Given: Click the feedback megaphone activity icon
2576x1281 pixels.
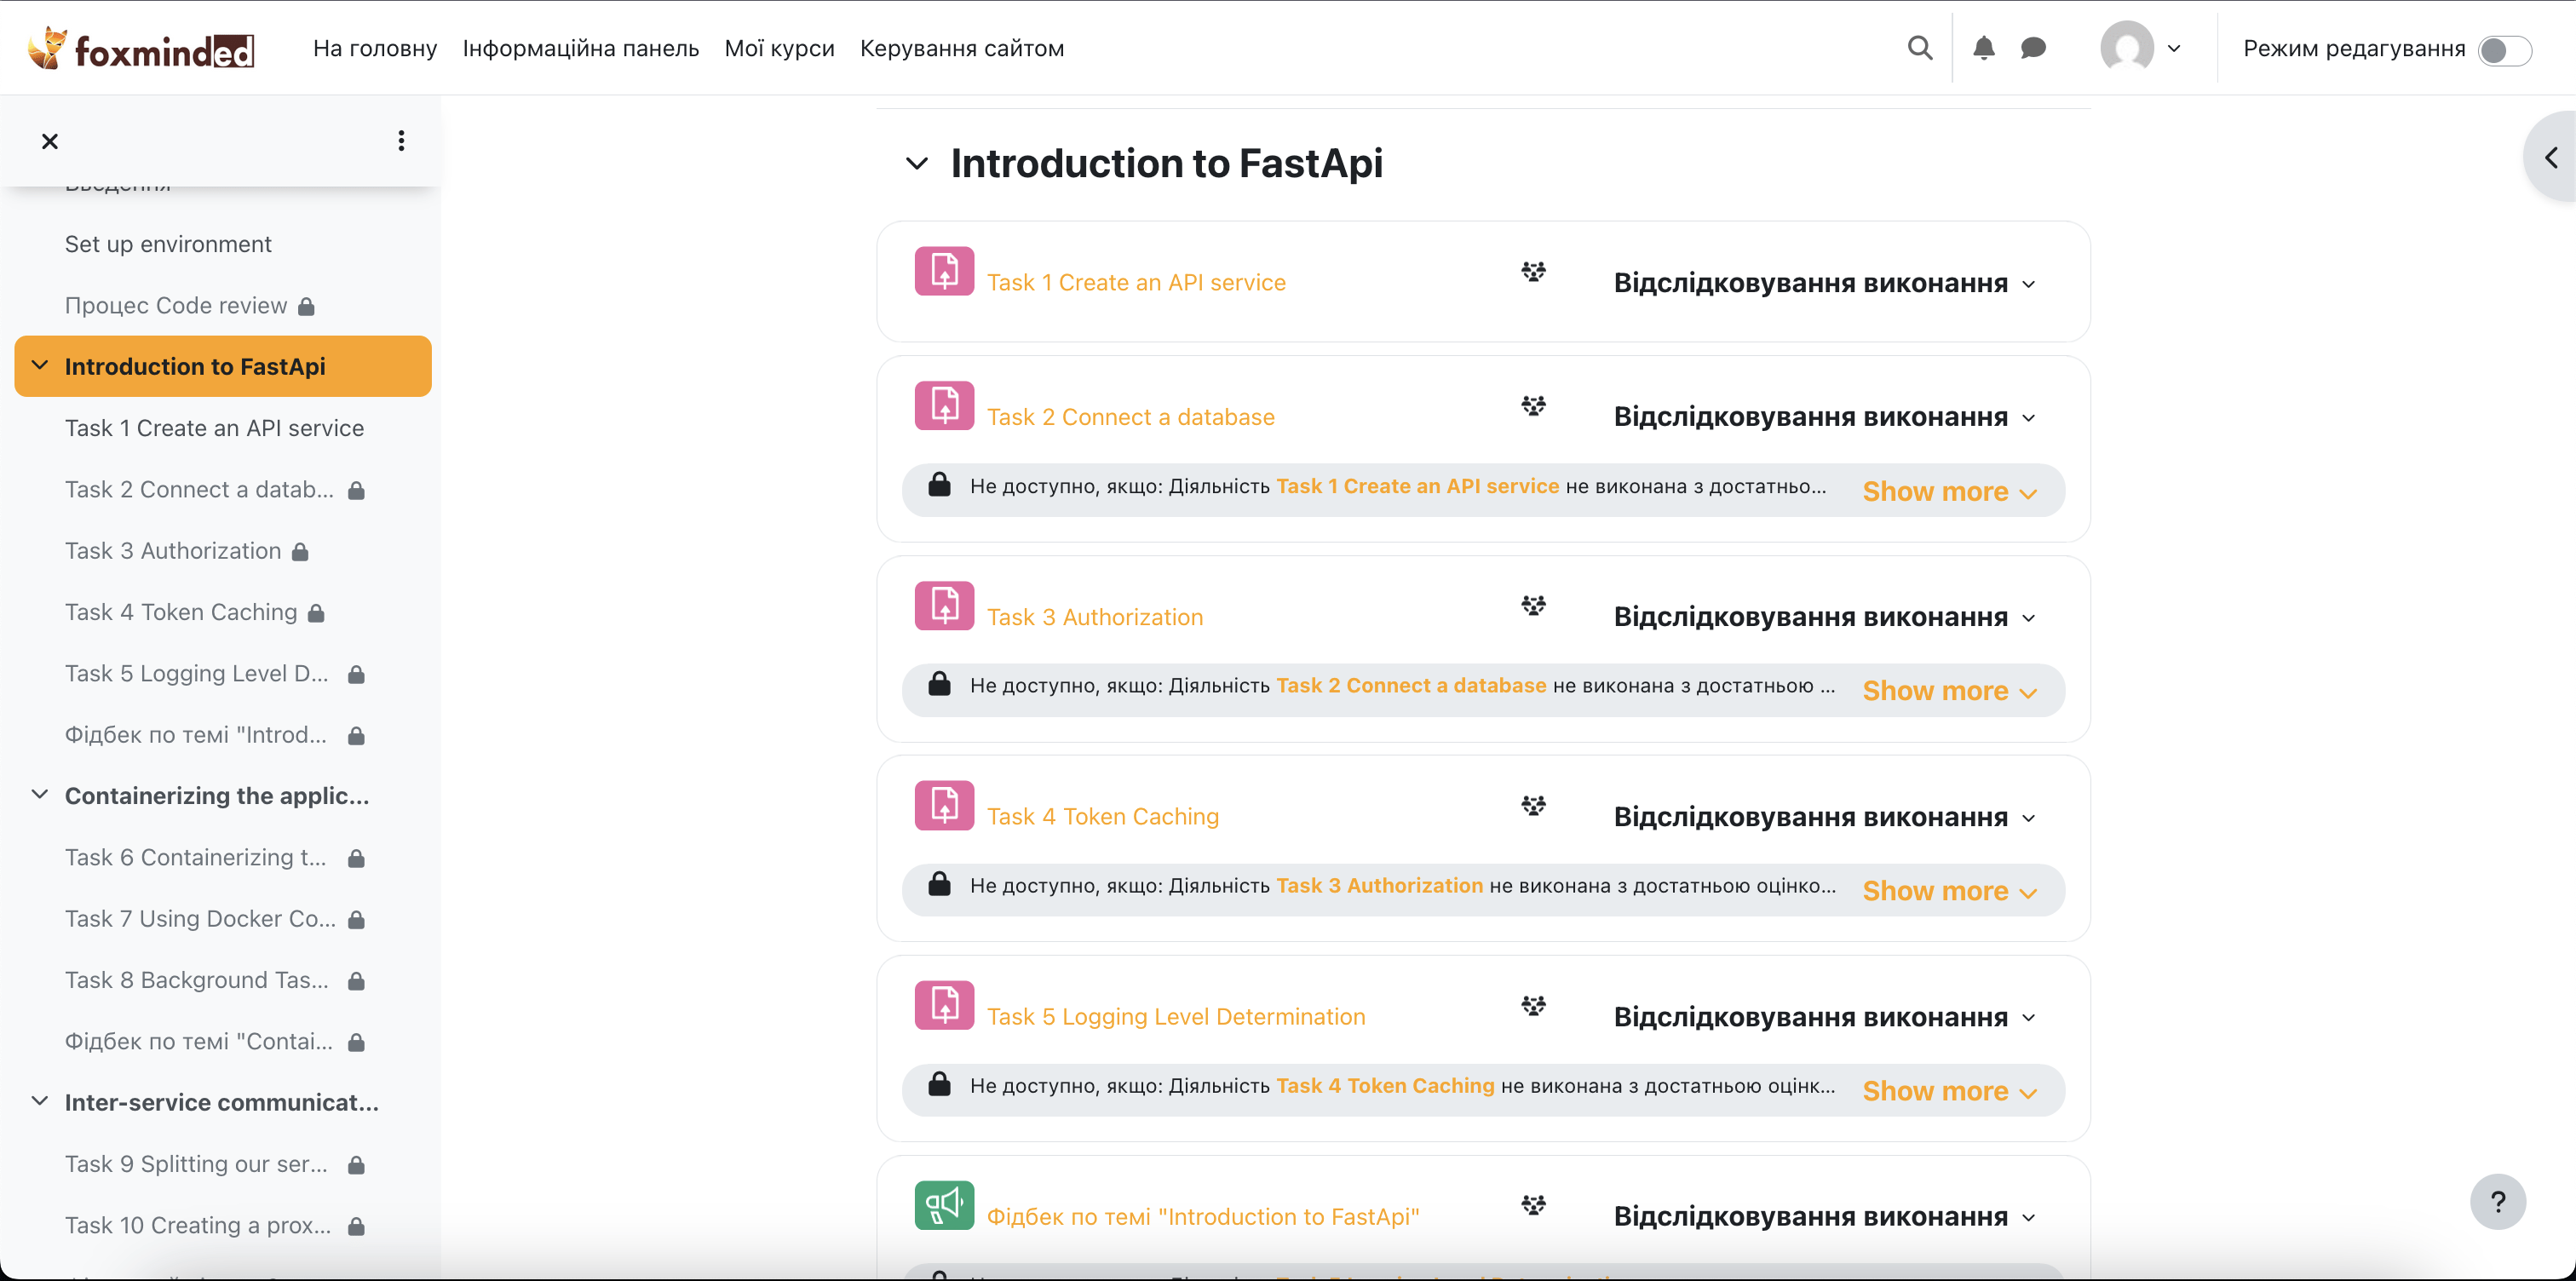Looking at the screenshot, I should 944,1205.
